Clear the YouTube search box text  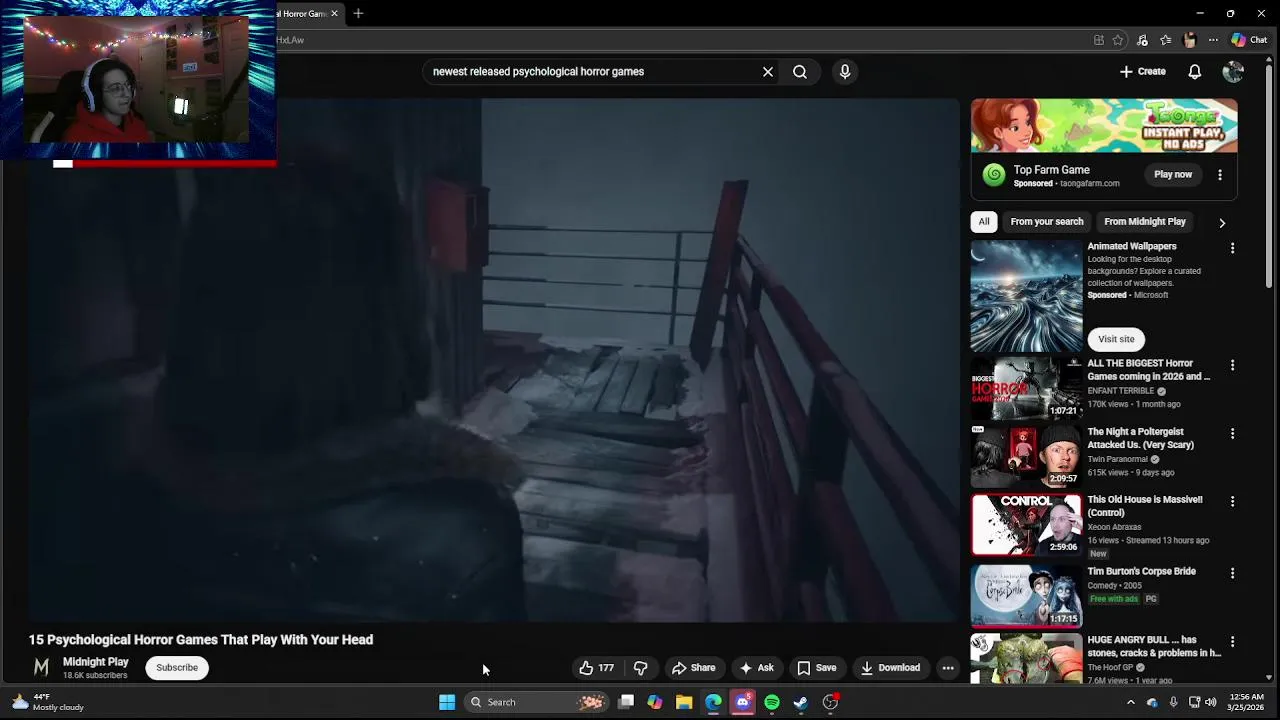pyautogui.click(x=768, y=72)
